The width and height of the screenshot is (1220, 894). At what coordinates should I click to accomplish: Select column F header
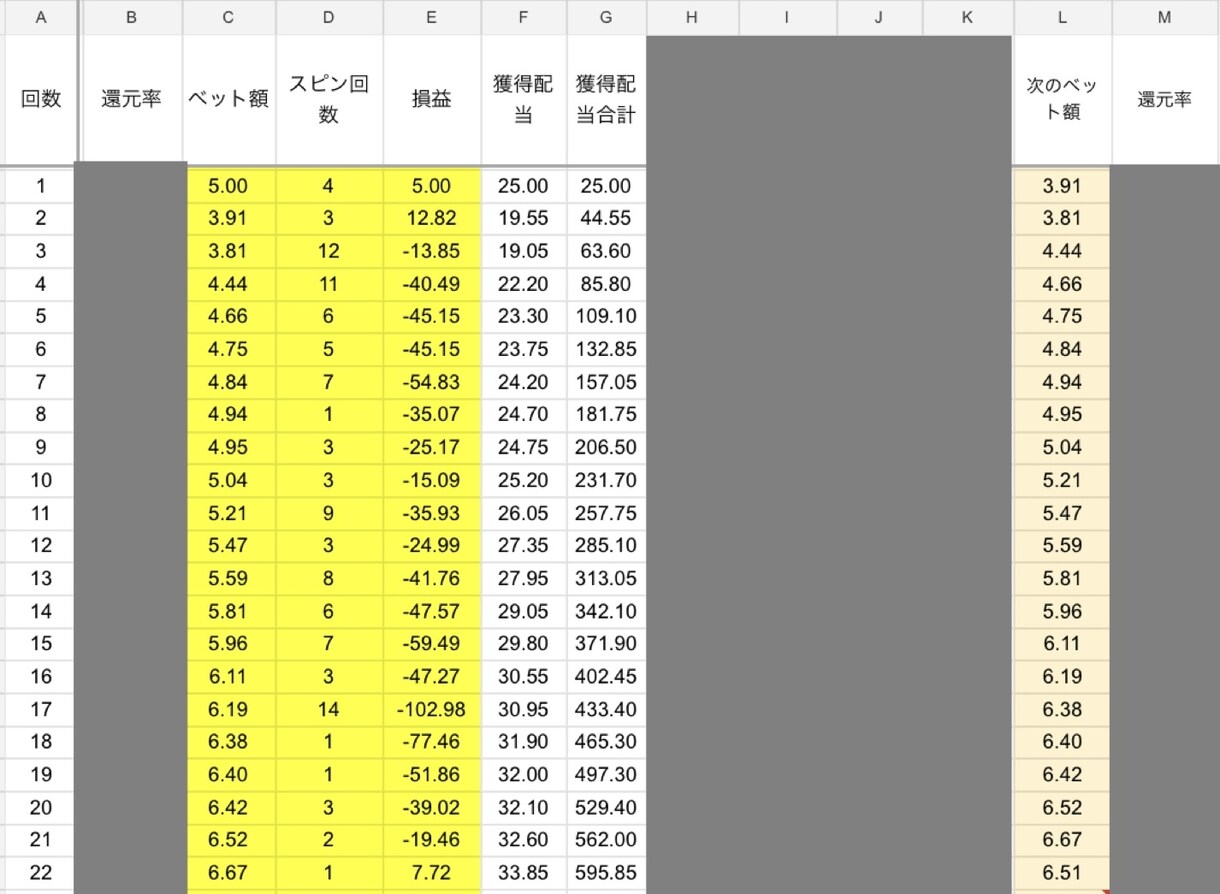pyautogui.click(x=524, y=17)
